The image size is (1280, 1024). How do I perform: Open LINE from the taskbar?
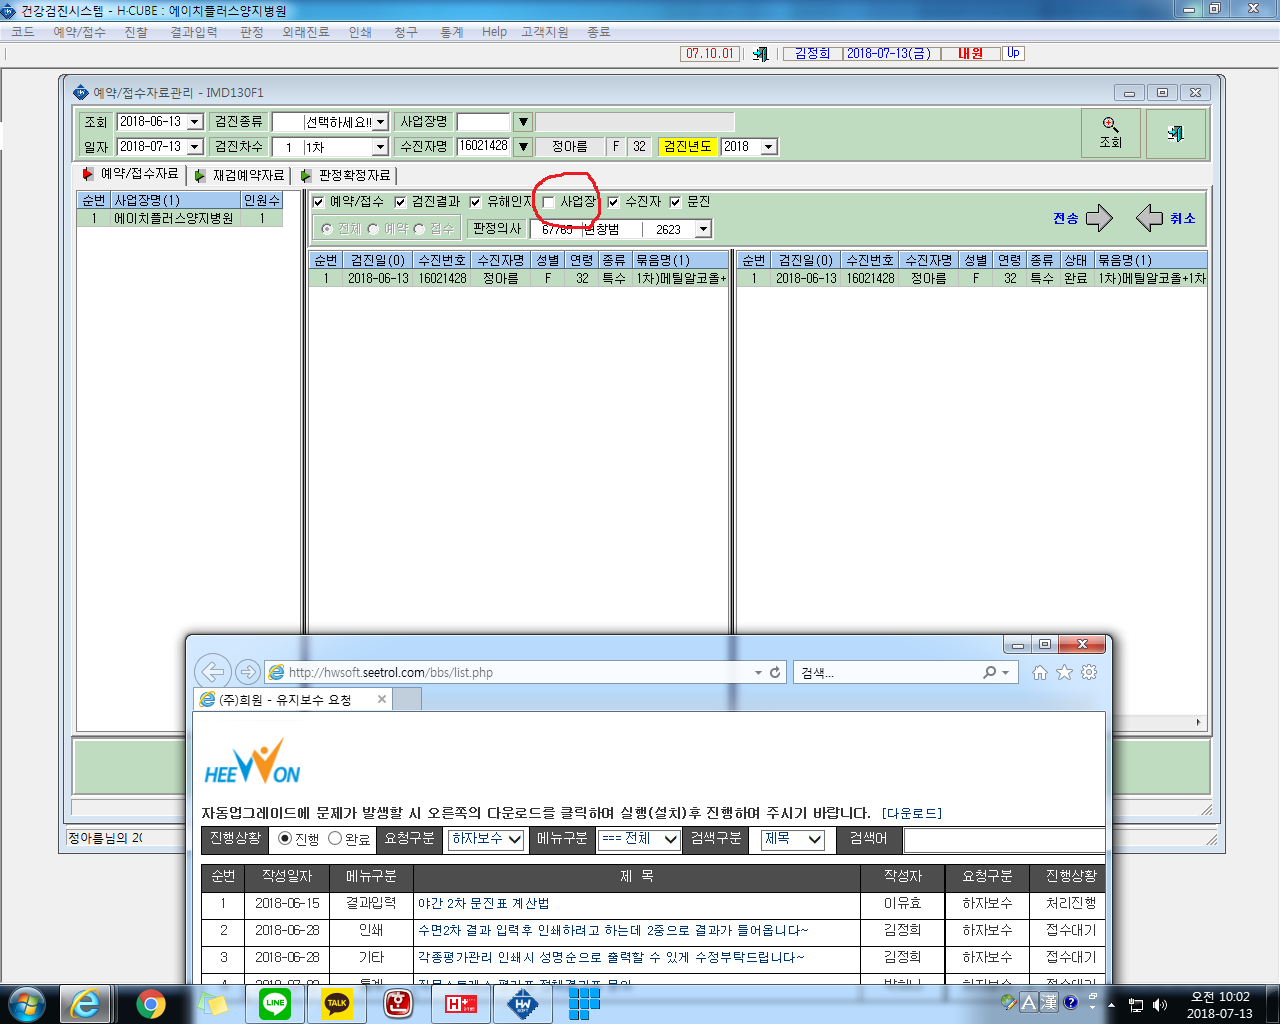point(275,1003)
